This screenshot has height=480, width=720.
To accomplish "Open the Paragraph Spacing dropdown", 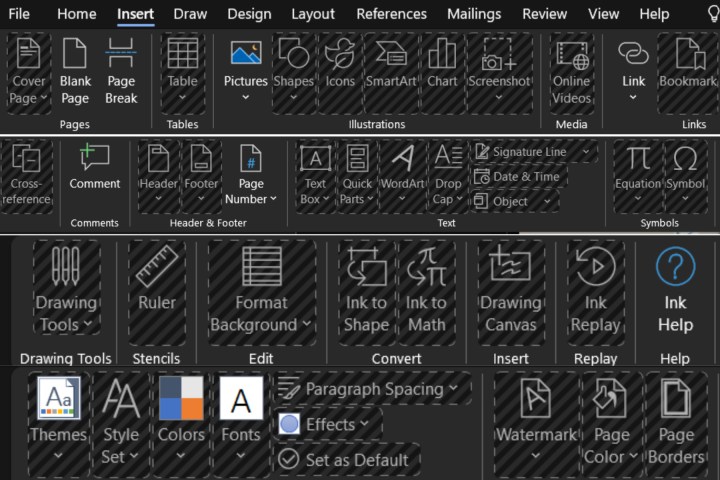I will click(373, 389).
